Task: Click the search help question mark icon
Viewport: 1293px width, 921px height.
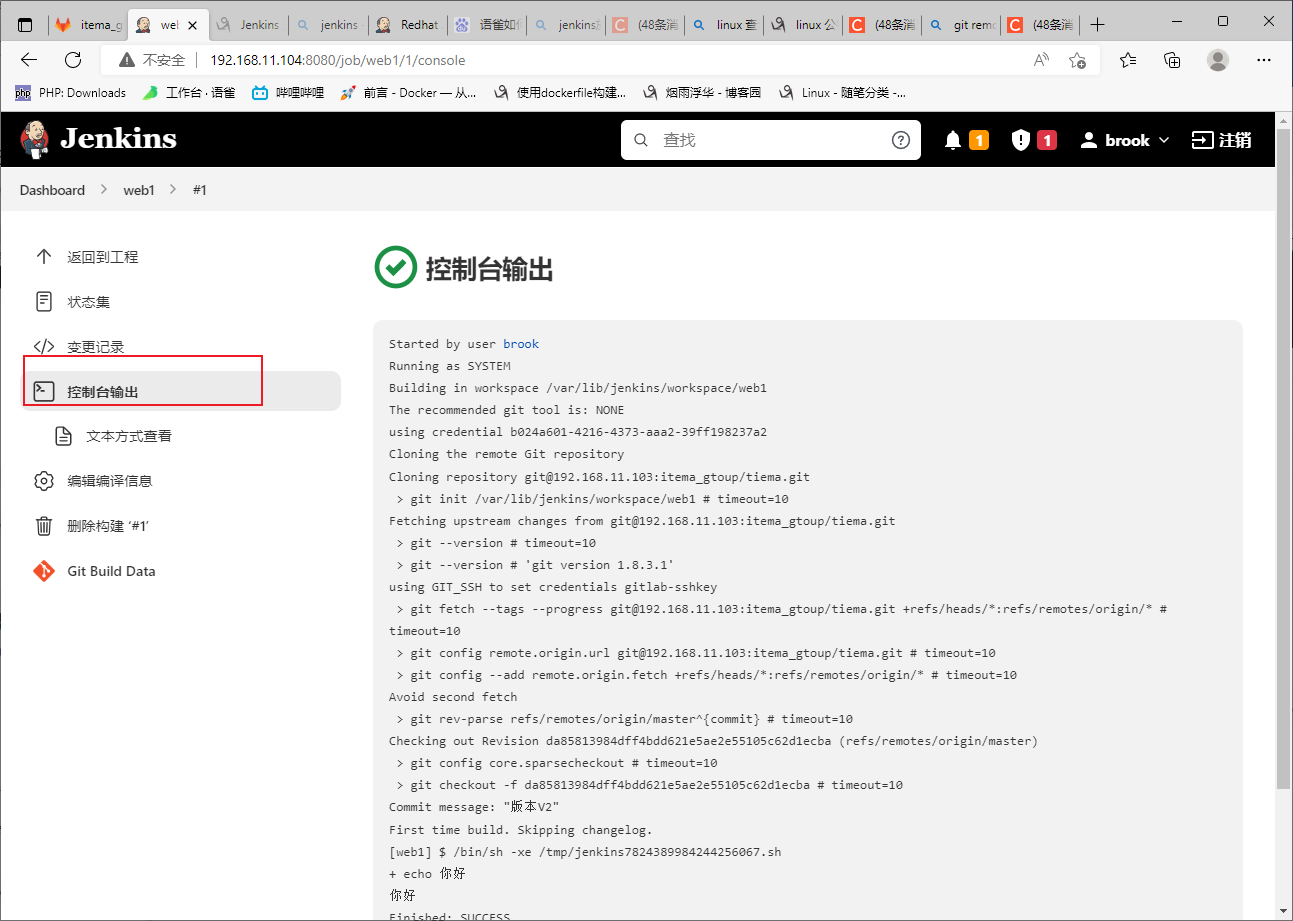Action: pyautogui.click(x=900, y=140)
